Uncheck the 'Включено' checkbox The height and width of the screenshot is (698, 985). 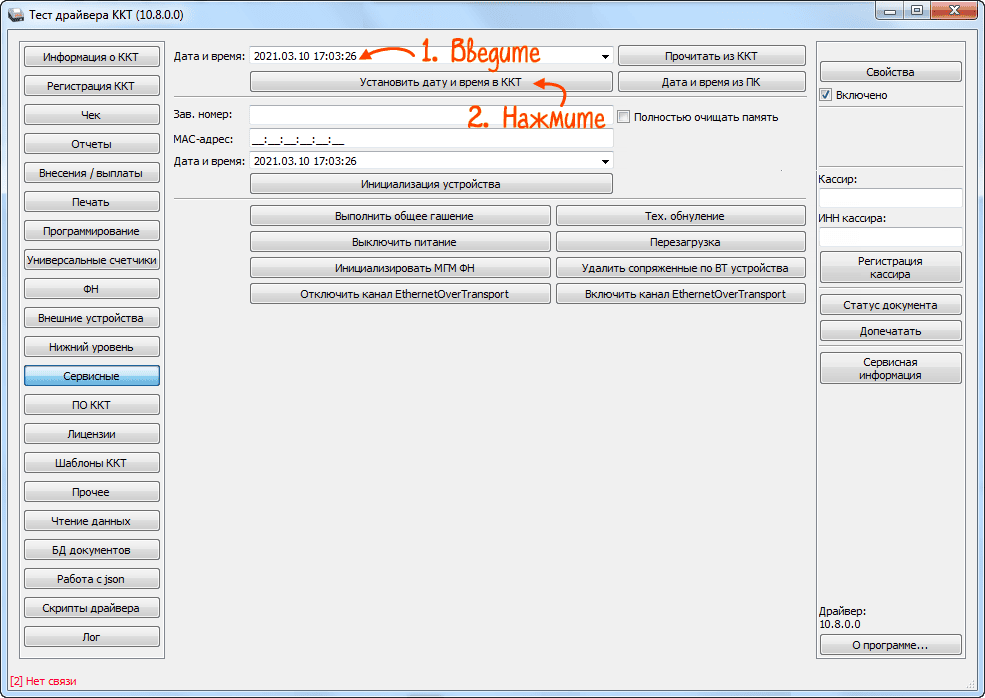point(826,95)
